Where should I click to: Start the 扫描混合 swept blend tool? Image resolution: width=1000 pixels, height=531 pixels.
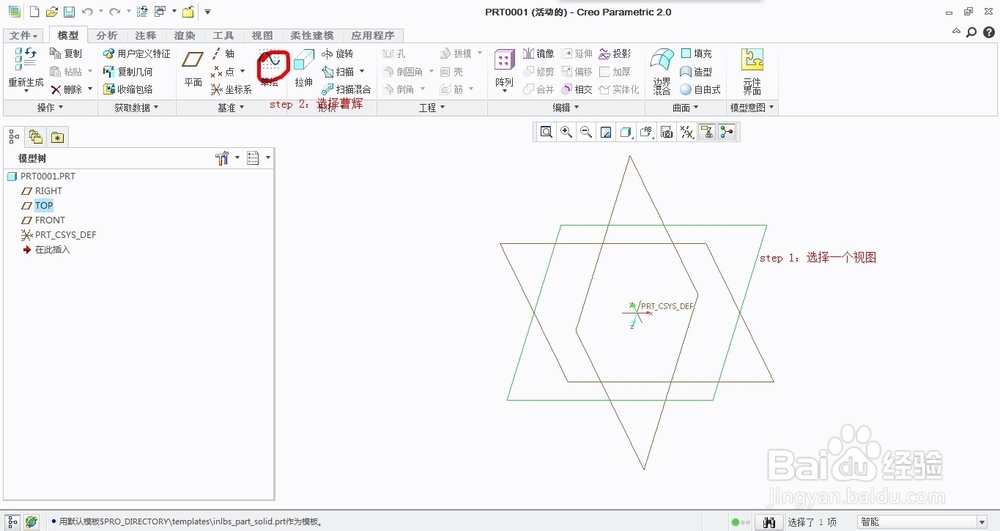pyautogui.click(x=346, y=89)
